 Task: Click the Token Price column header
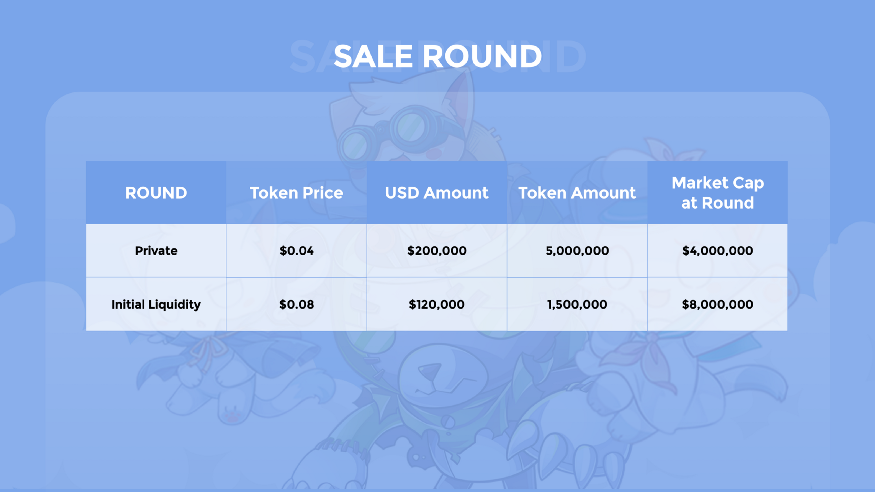[x=296, y=193]
